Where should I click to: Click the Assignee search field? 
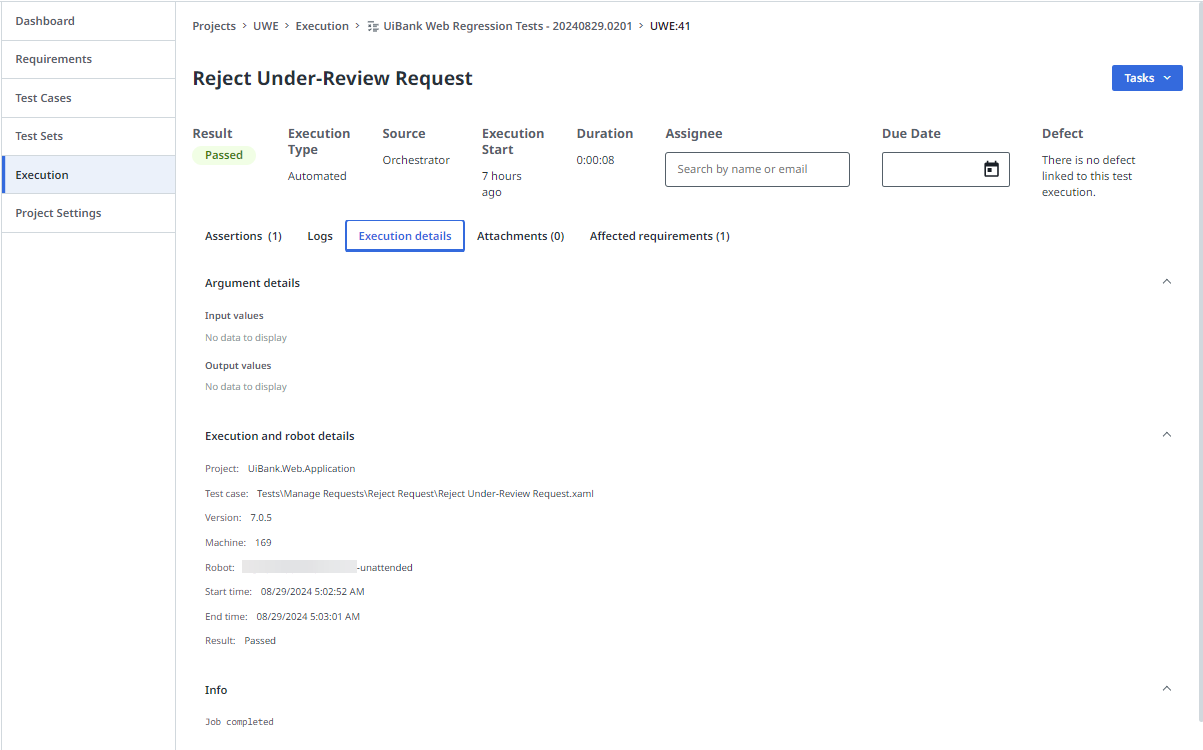[x=757, y=169]
